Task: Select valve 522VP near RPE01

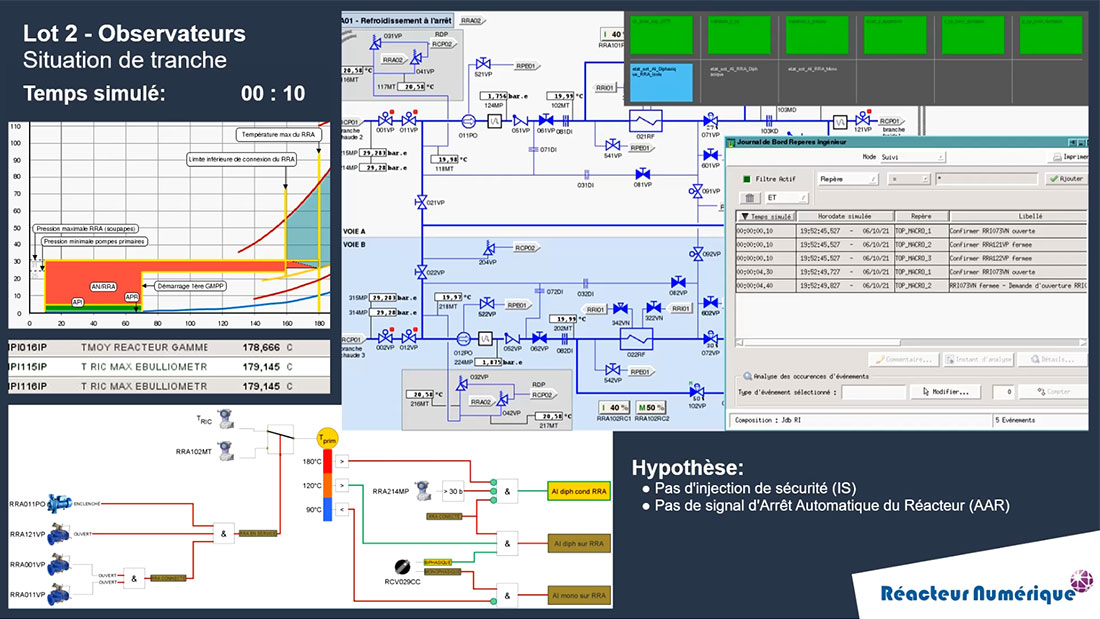Action: pyautogui.click(x=487, y=304)
